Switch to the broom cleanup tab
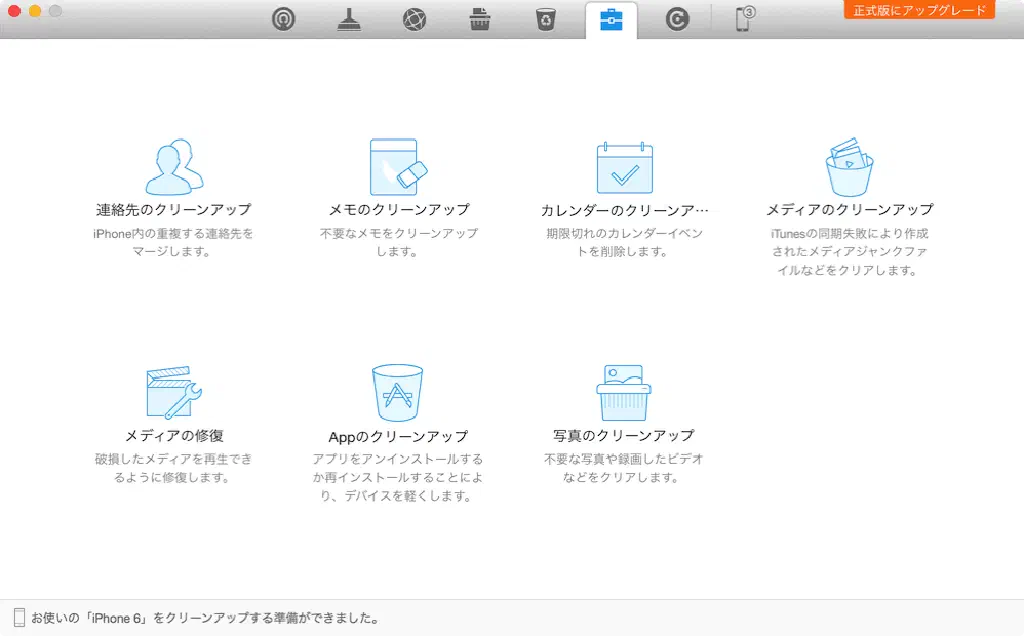Screen dimensions: 1024x636 pyautogui.click(x=349, y=20)
